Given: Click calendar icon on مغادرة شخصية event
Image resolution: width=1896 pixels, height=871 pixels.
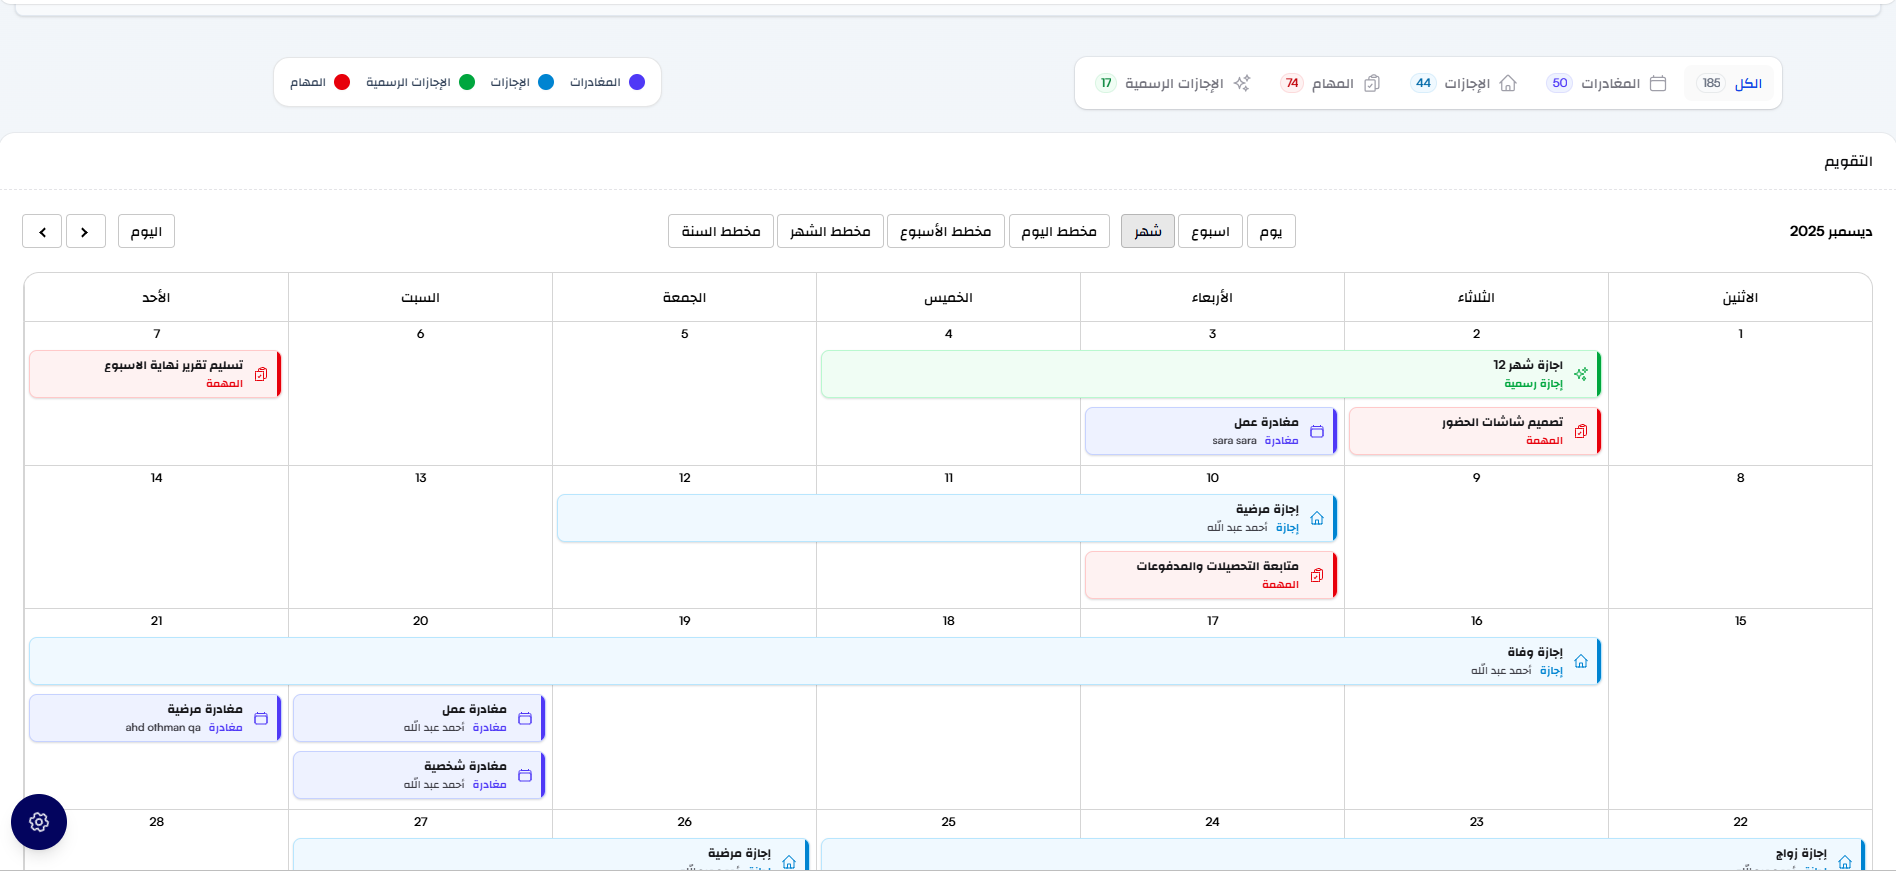Looking at the screenshot, I should click(525, 775).
